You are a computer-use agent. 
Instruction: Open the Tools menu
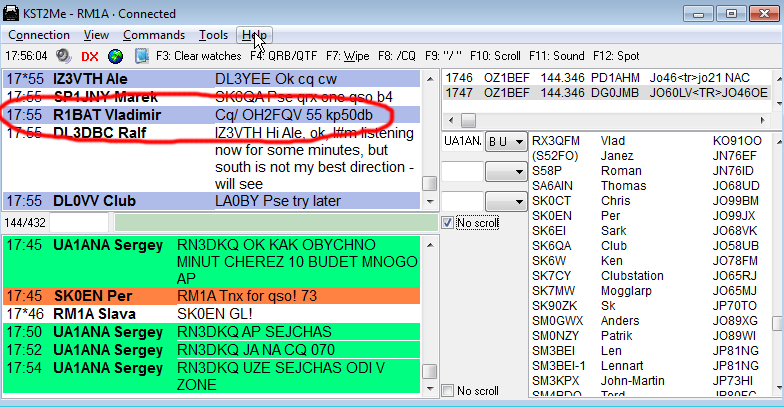(213, 35)
